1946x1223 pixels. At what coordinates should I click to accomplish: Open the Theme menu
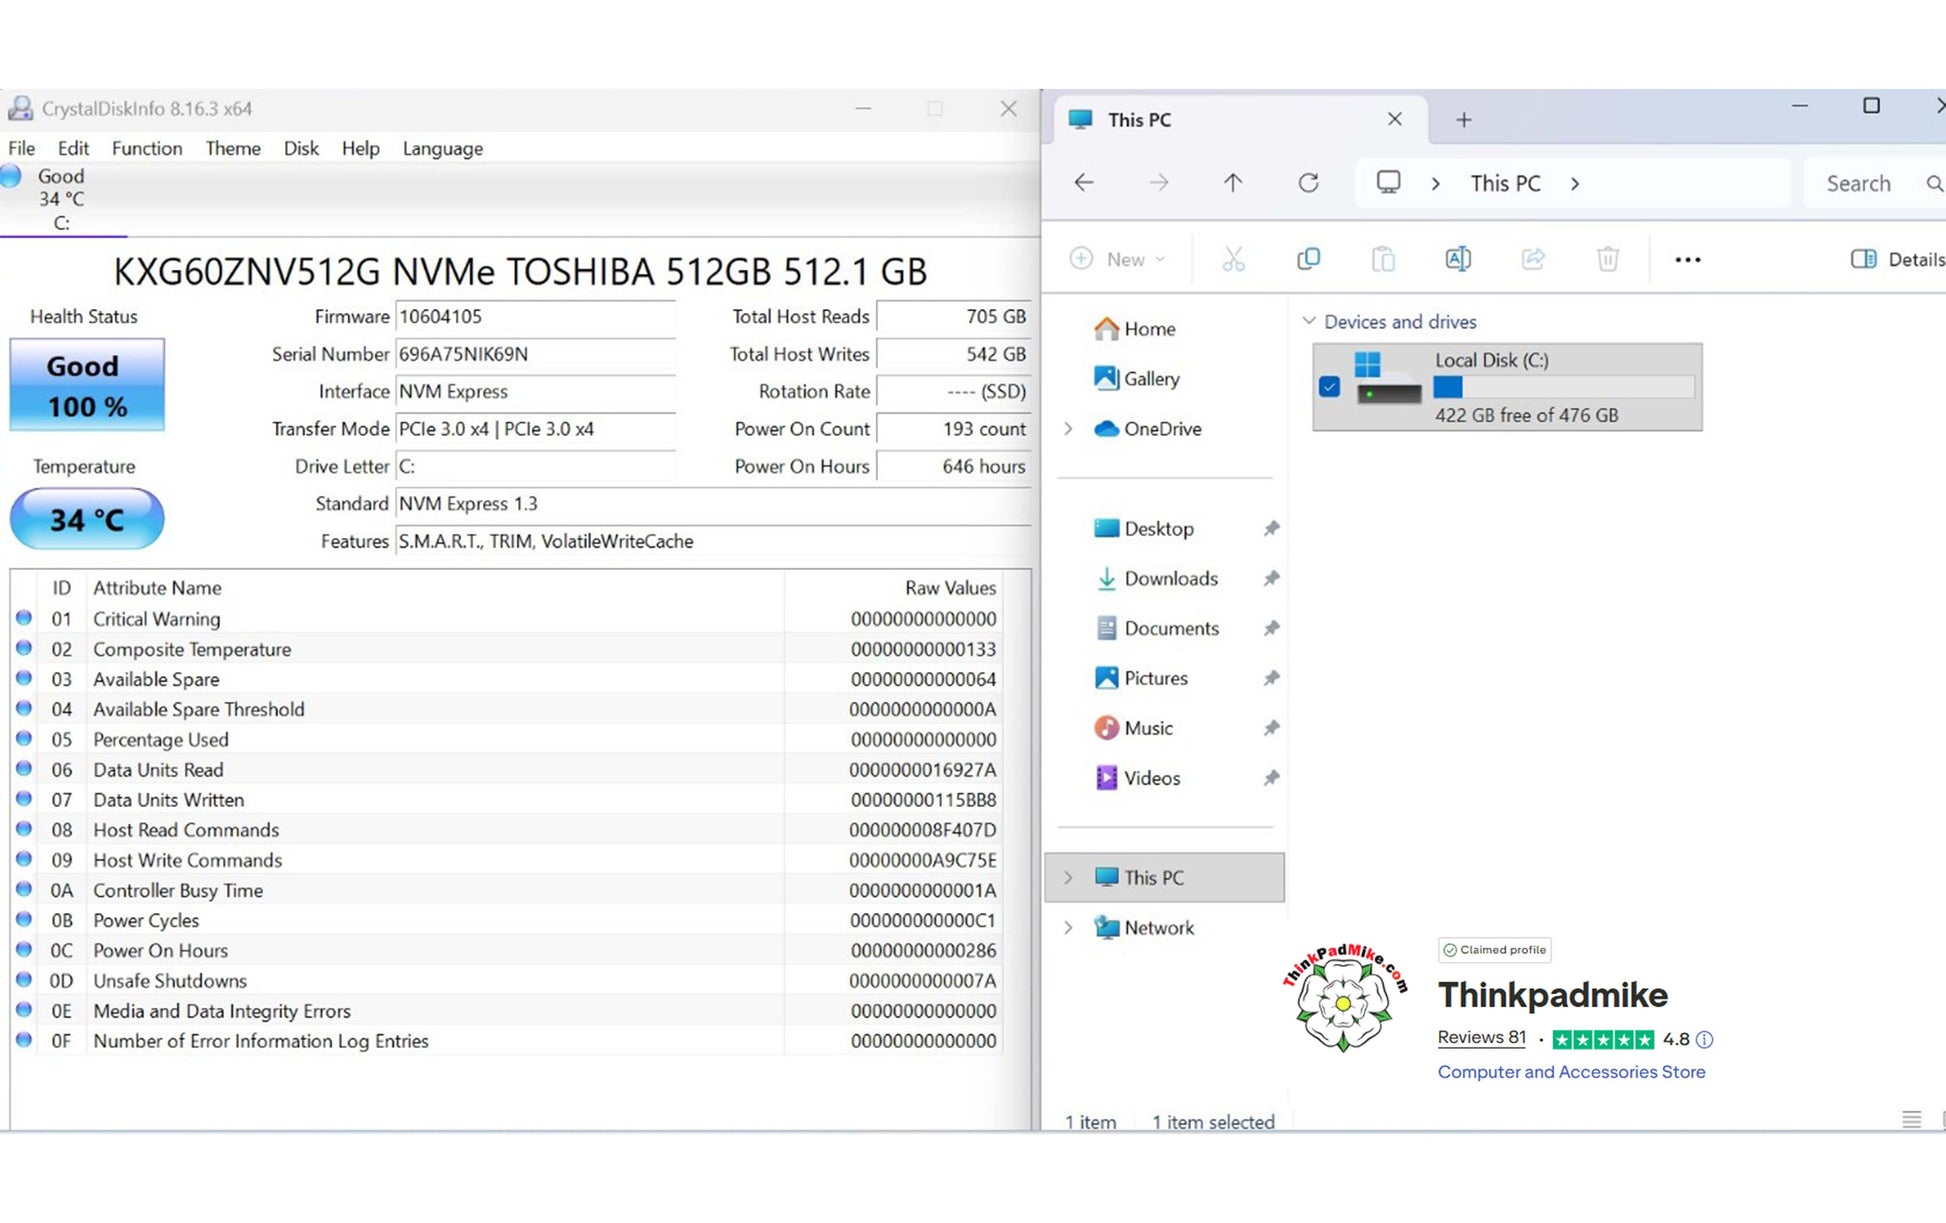tap(233, 148)
